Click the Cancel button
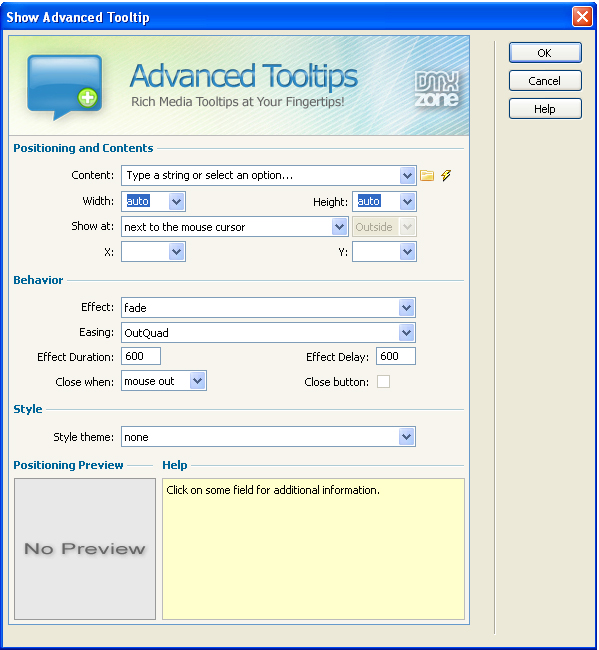Image resolution: width=599 pixels, height=650 pixels. [545, 81]
